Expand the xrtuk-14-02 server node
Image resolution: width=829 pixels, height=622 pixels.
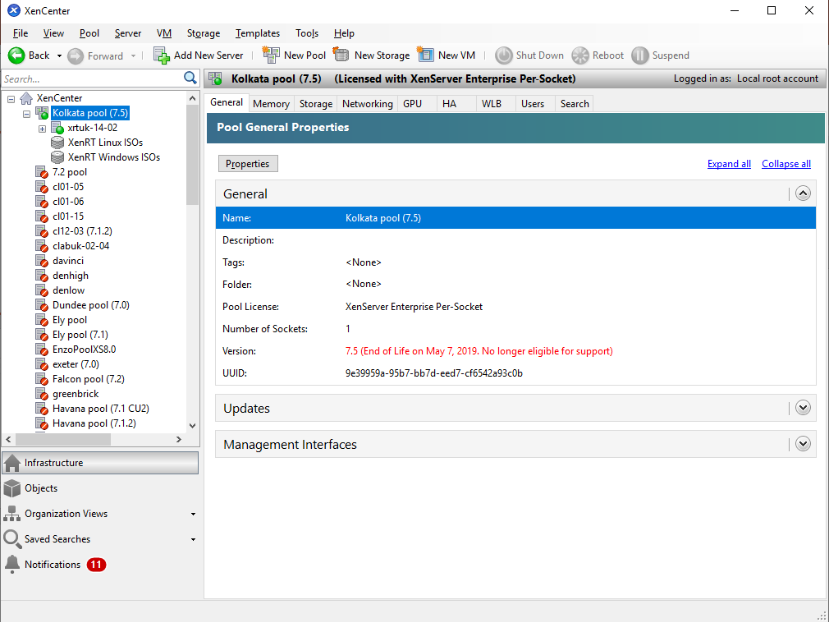42,128
